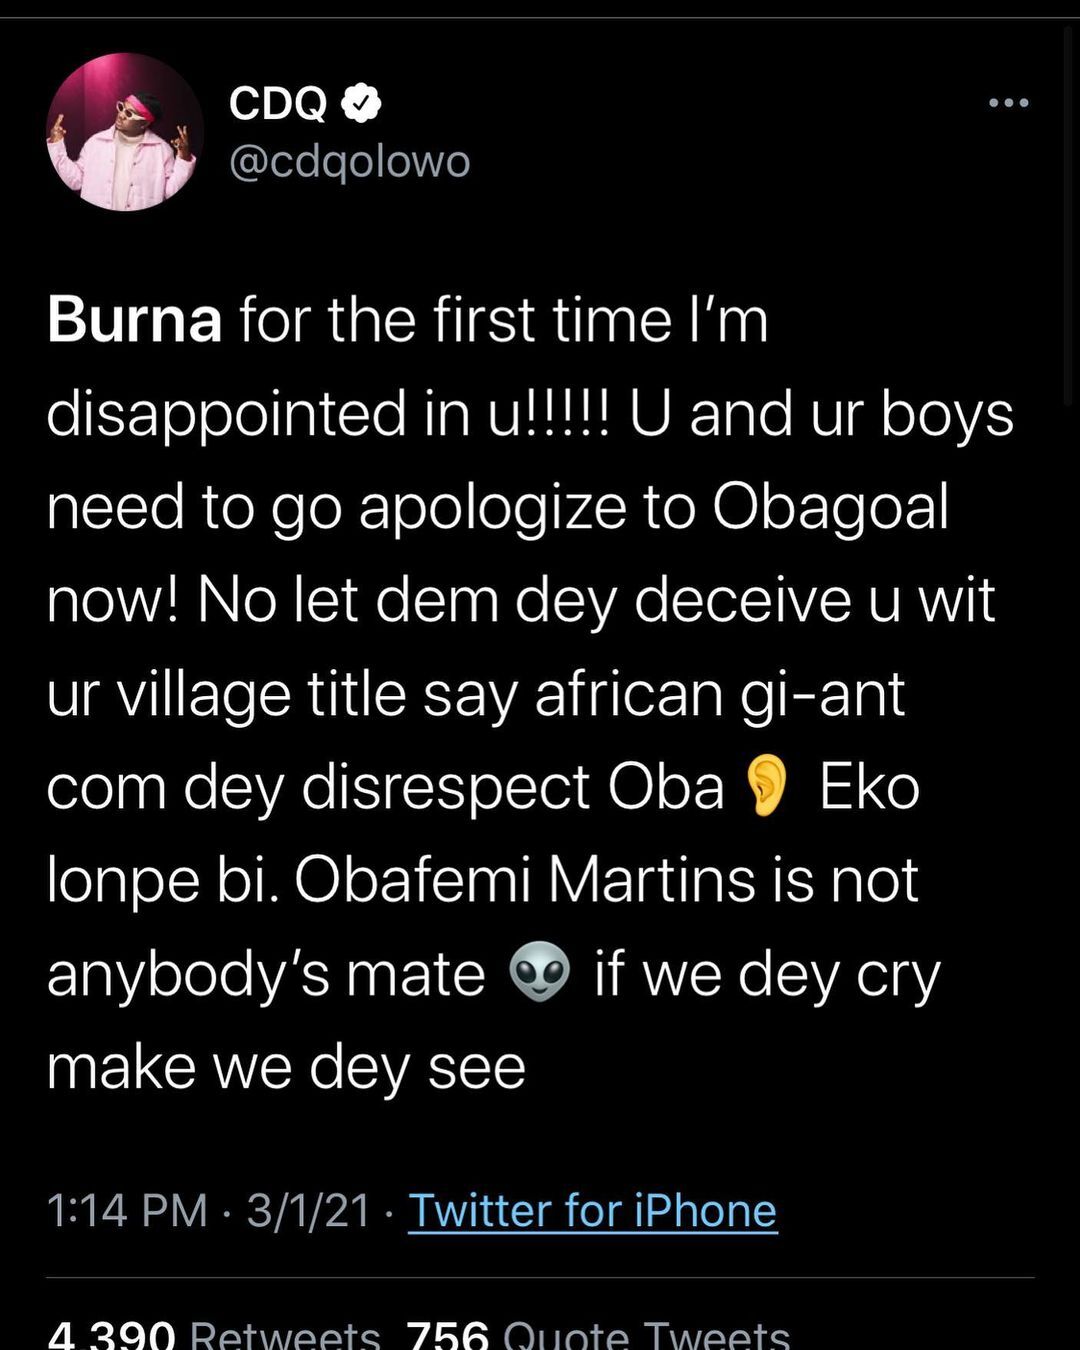Viewport: 1080px width, 1350px height.
Task: Click the 1:14 PM timestamp
Action: click(x=127, y=1210)
